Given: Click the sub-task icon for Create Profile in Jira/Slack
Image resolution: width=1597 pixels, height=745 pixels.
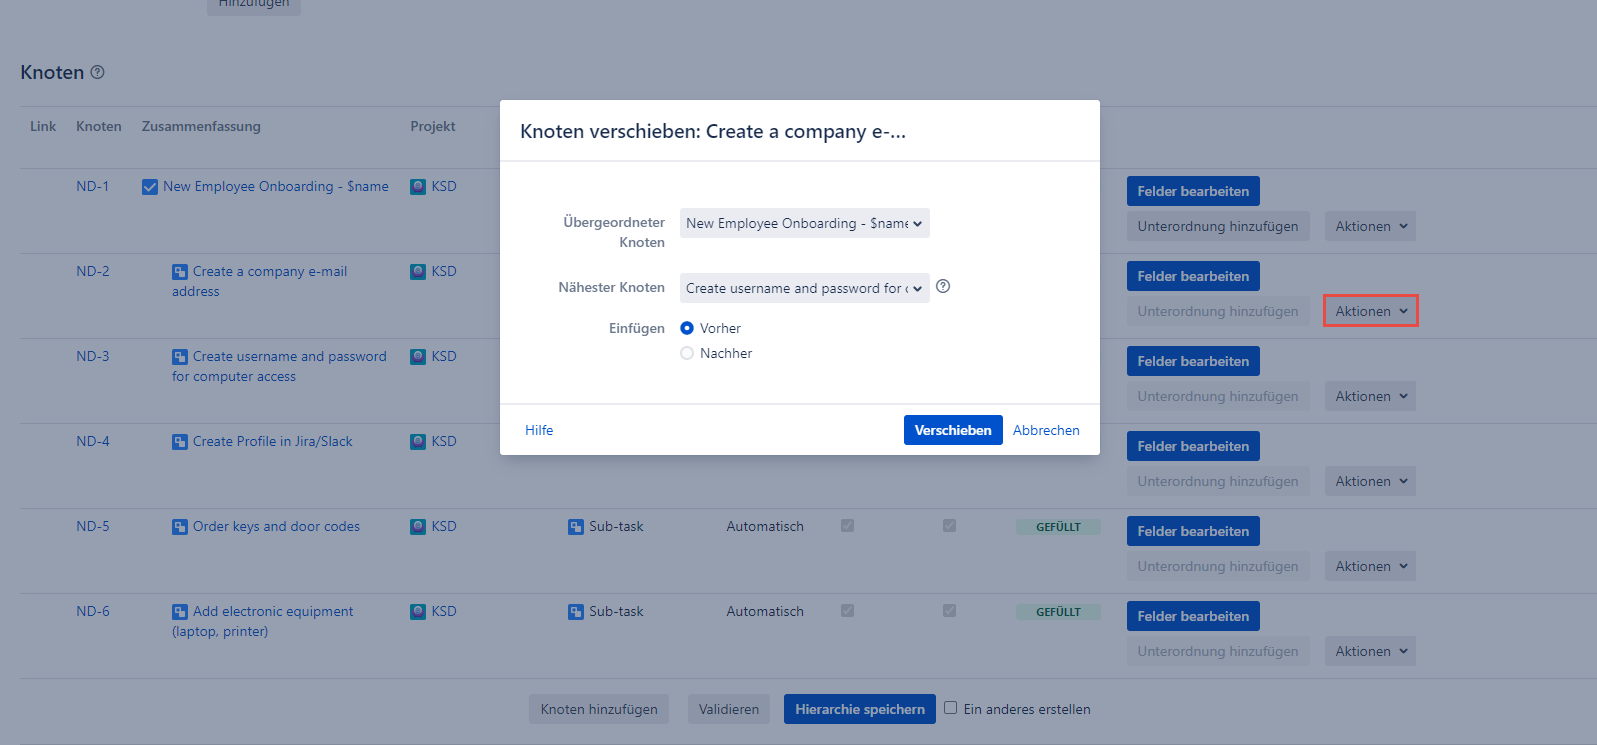Looking at the screenshot, I should click(x=180, y=442).
